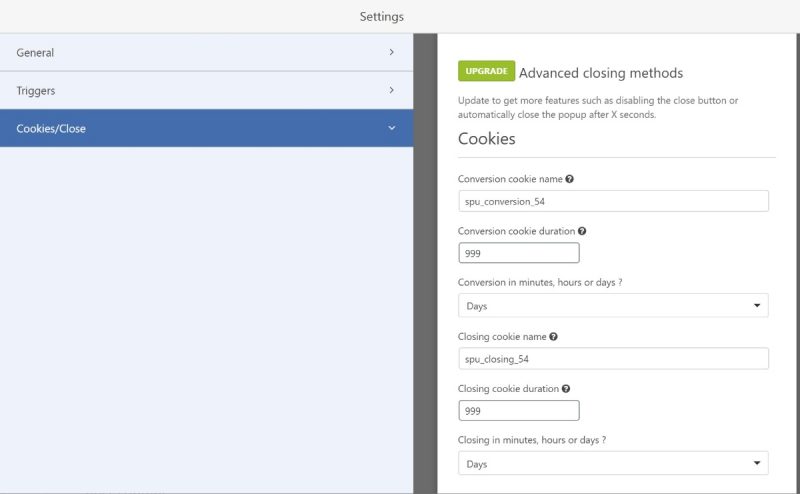Focus the Closing cookie duration field
The width and height of the screenshot is (800, 494).
click(x=519, y=411)
